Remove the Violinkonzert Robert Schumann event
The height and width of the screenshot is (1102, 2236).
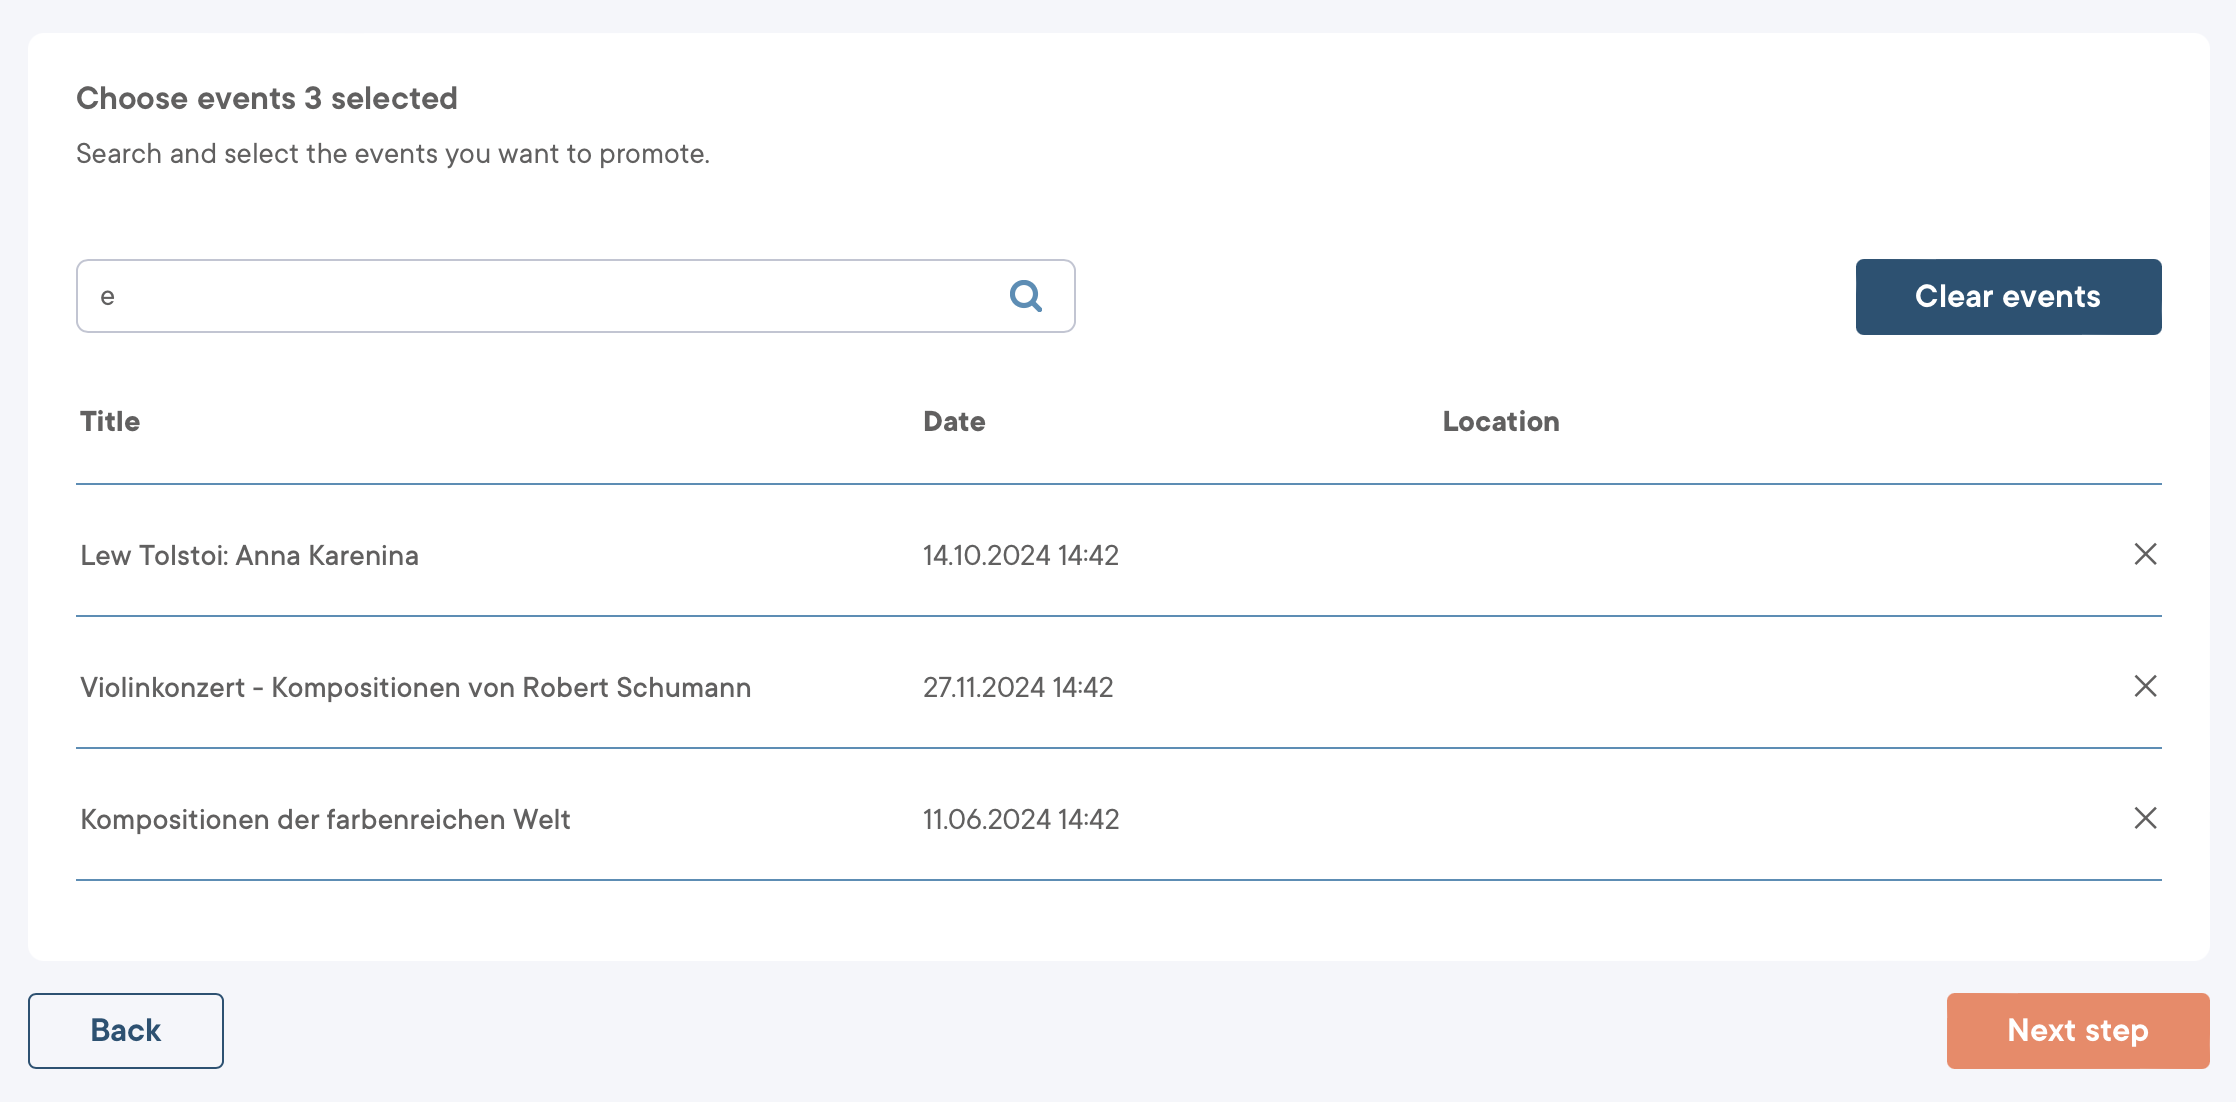(2145, 686)
